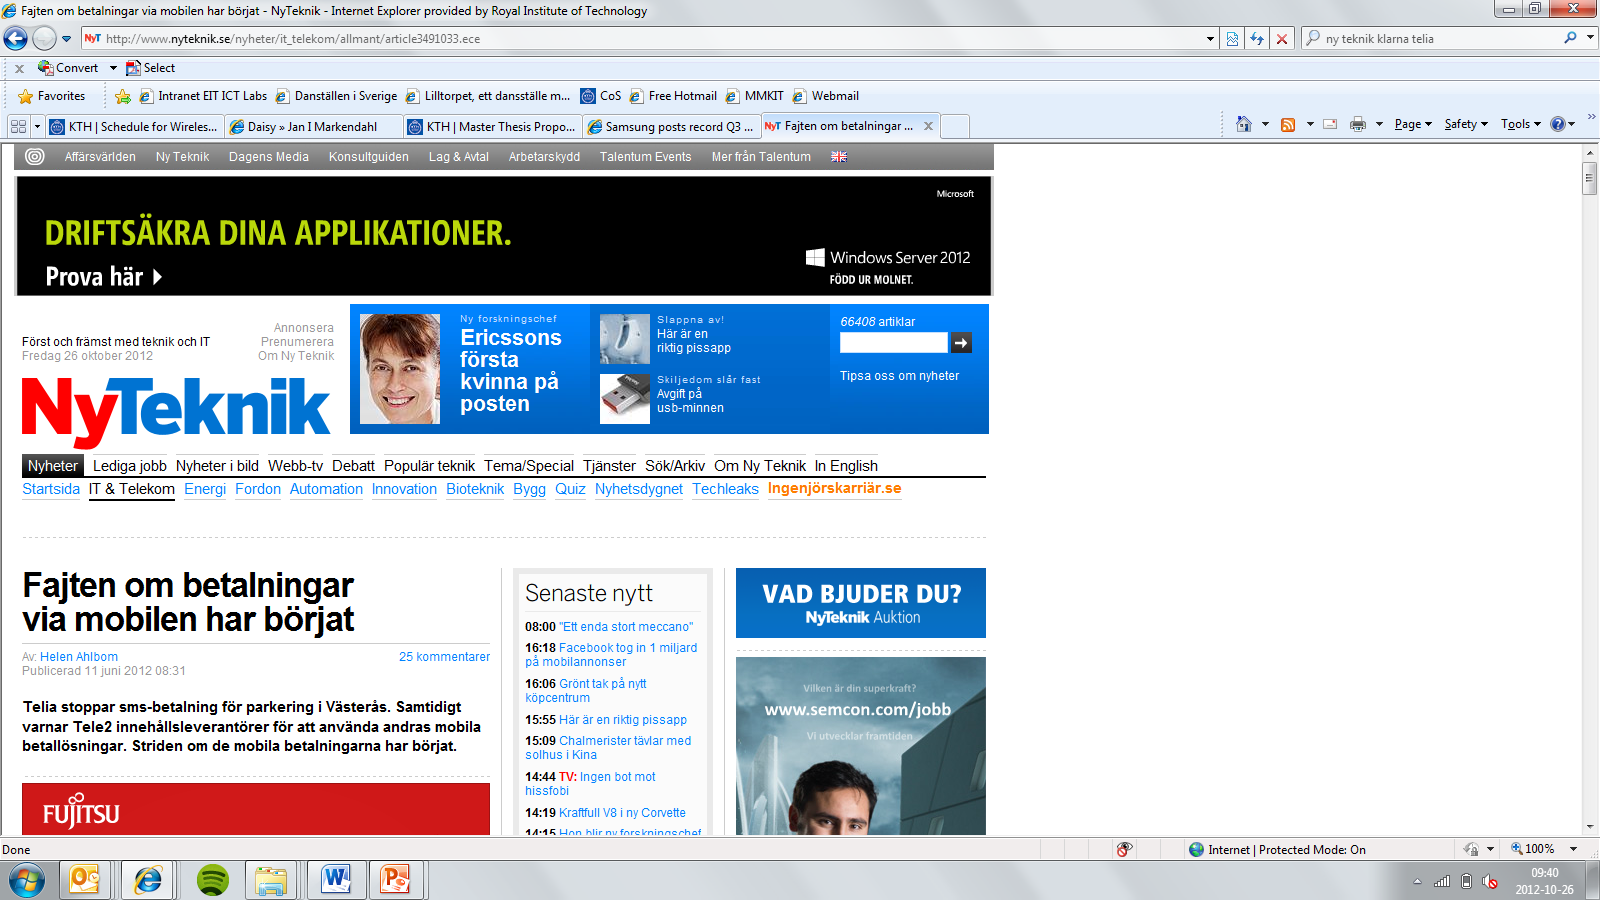This screenshot has height=900, width=1600.
Task: Click the VAD BJUDER DU auction banner
Action: 861,603
